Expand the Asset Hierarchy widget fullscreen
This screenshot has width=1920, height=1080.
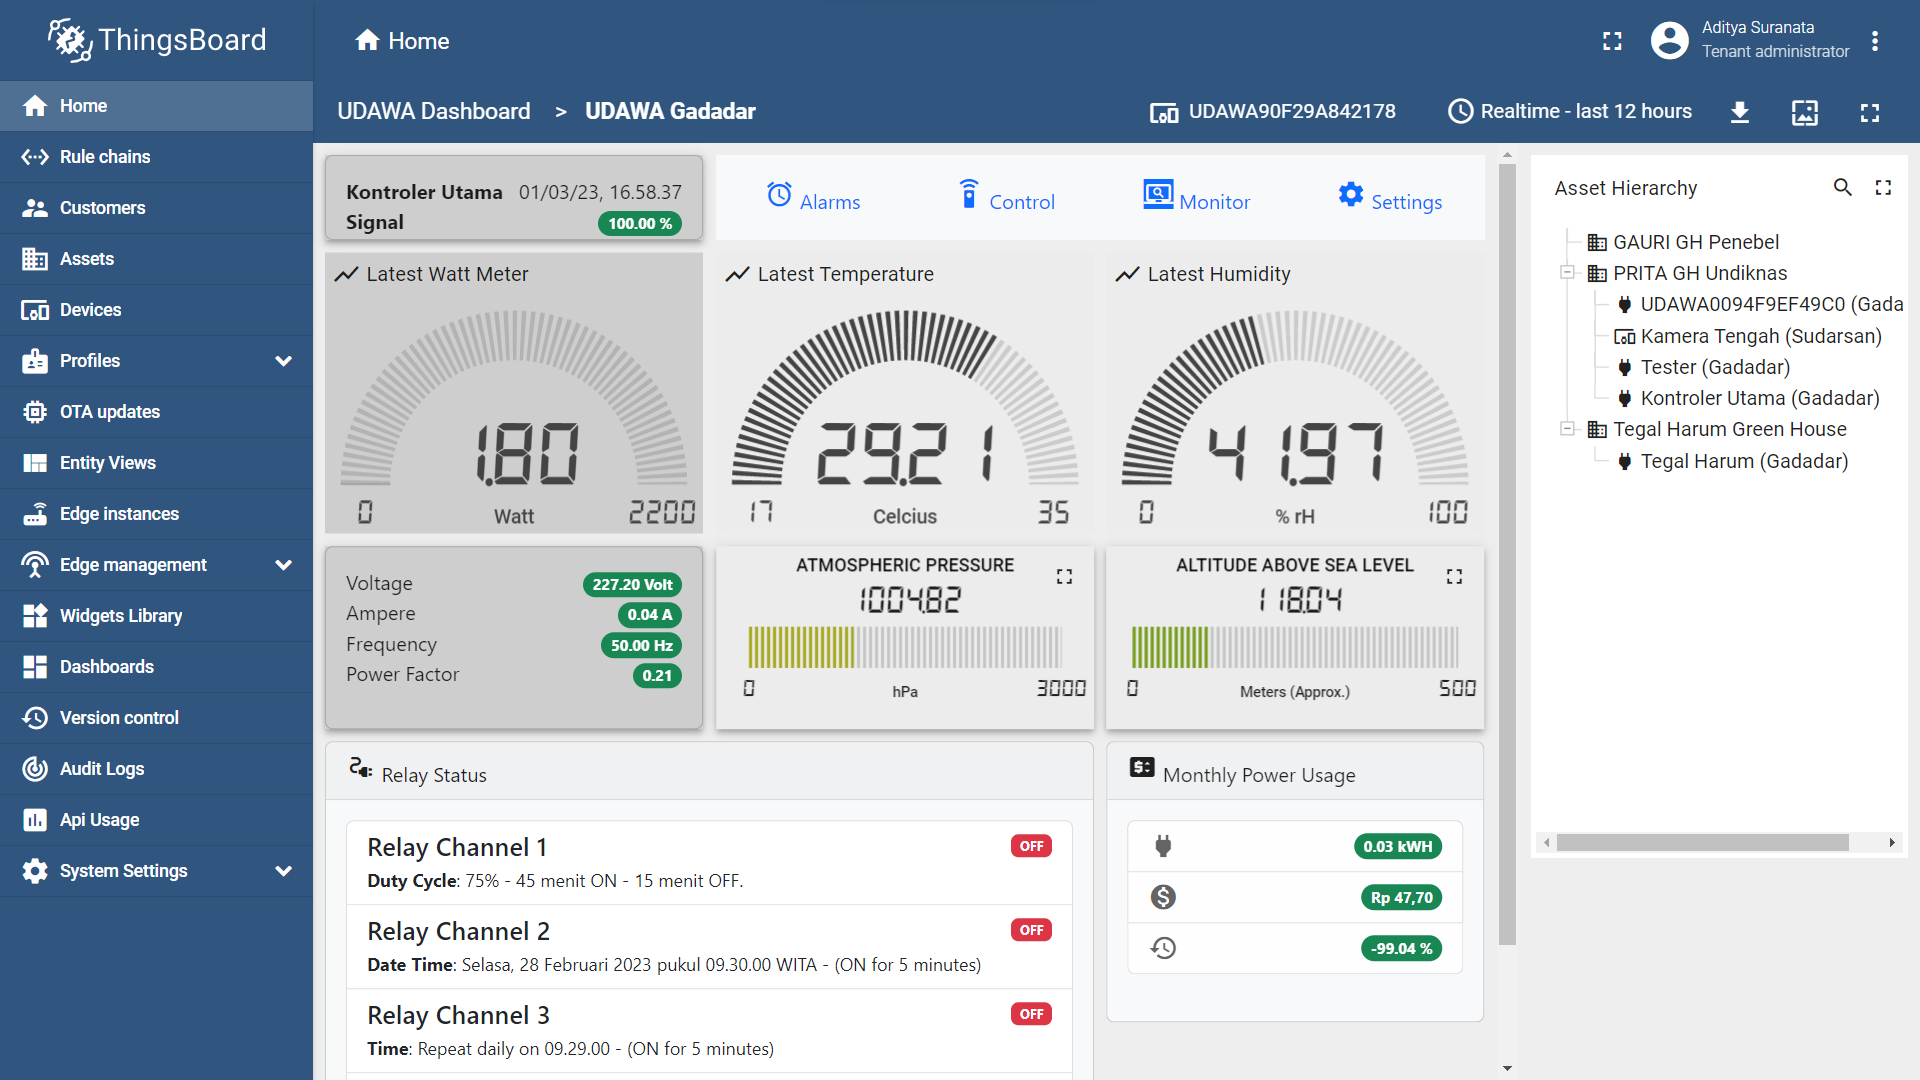[1884, 187]
